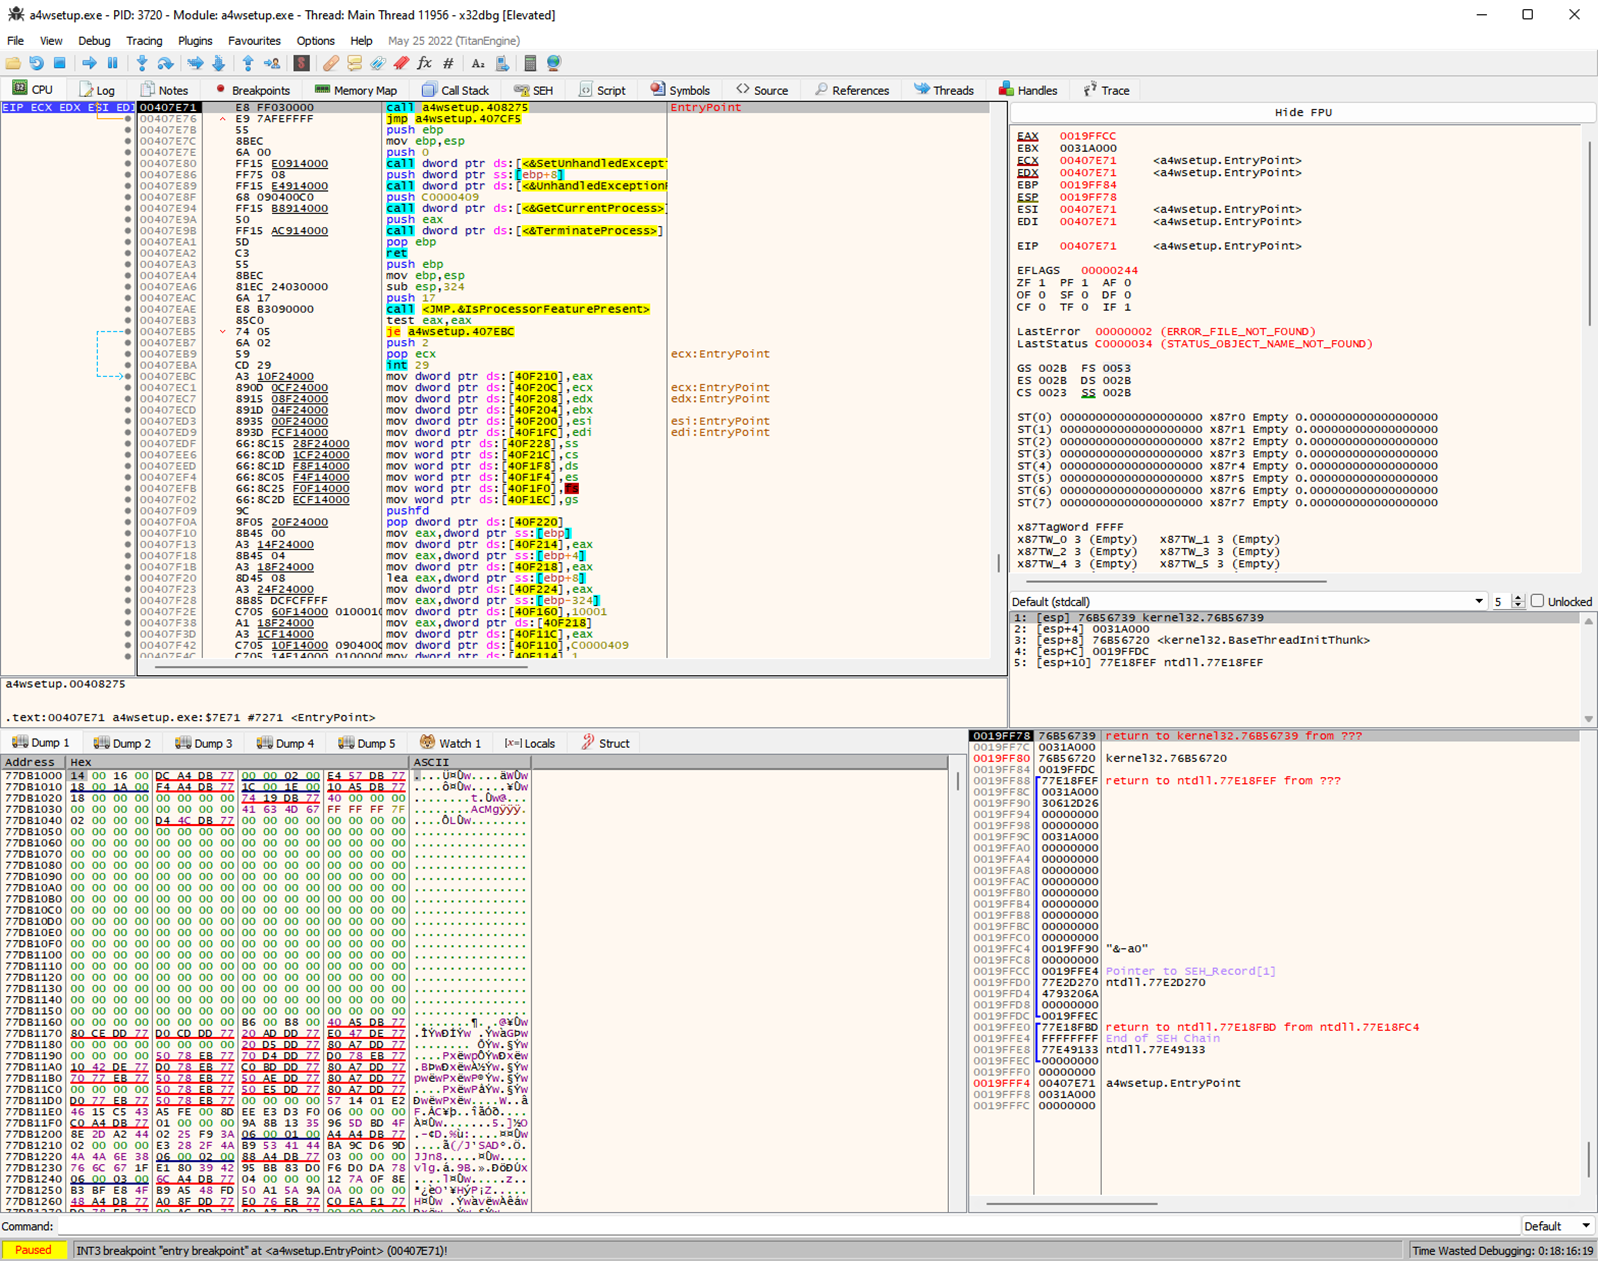The image size is (1598, 1261).
Task: Click the Step Over icon
Action: (165, 63)
